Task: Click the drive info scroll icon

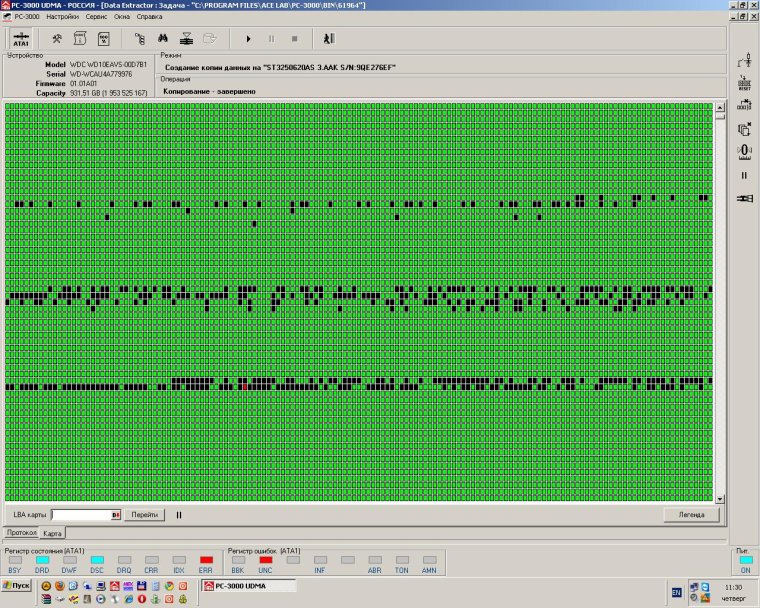Action: 80,39
